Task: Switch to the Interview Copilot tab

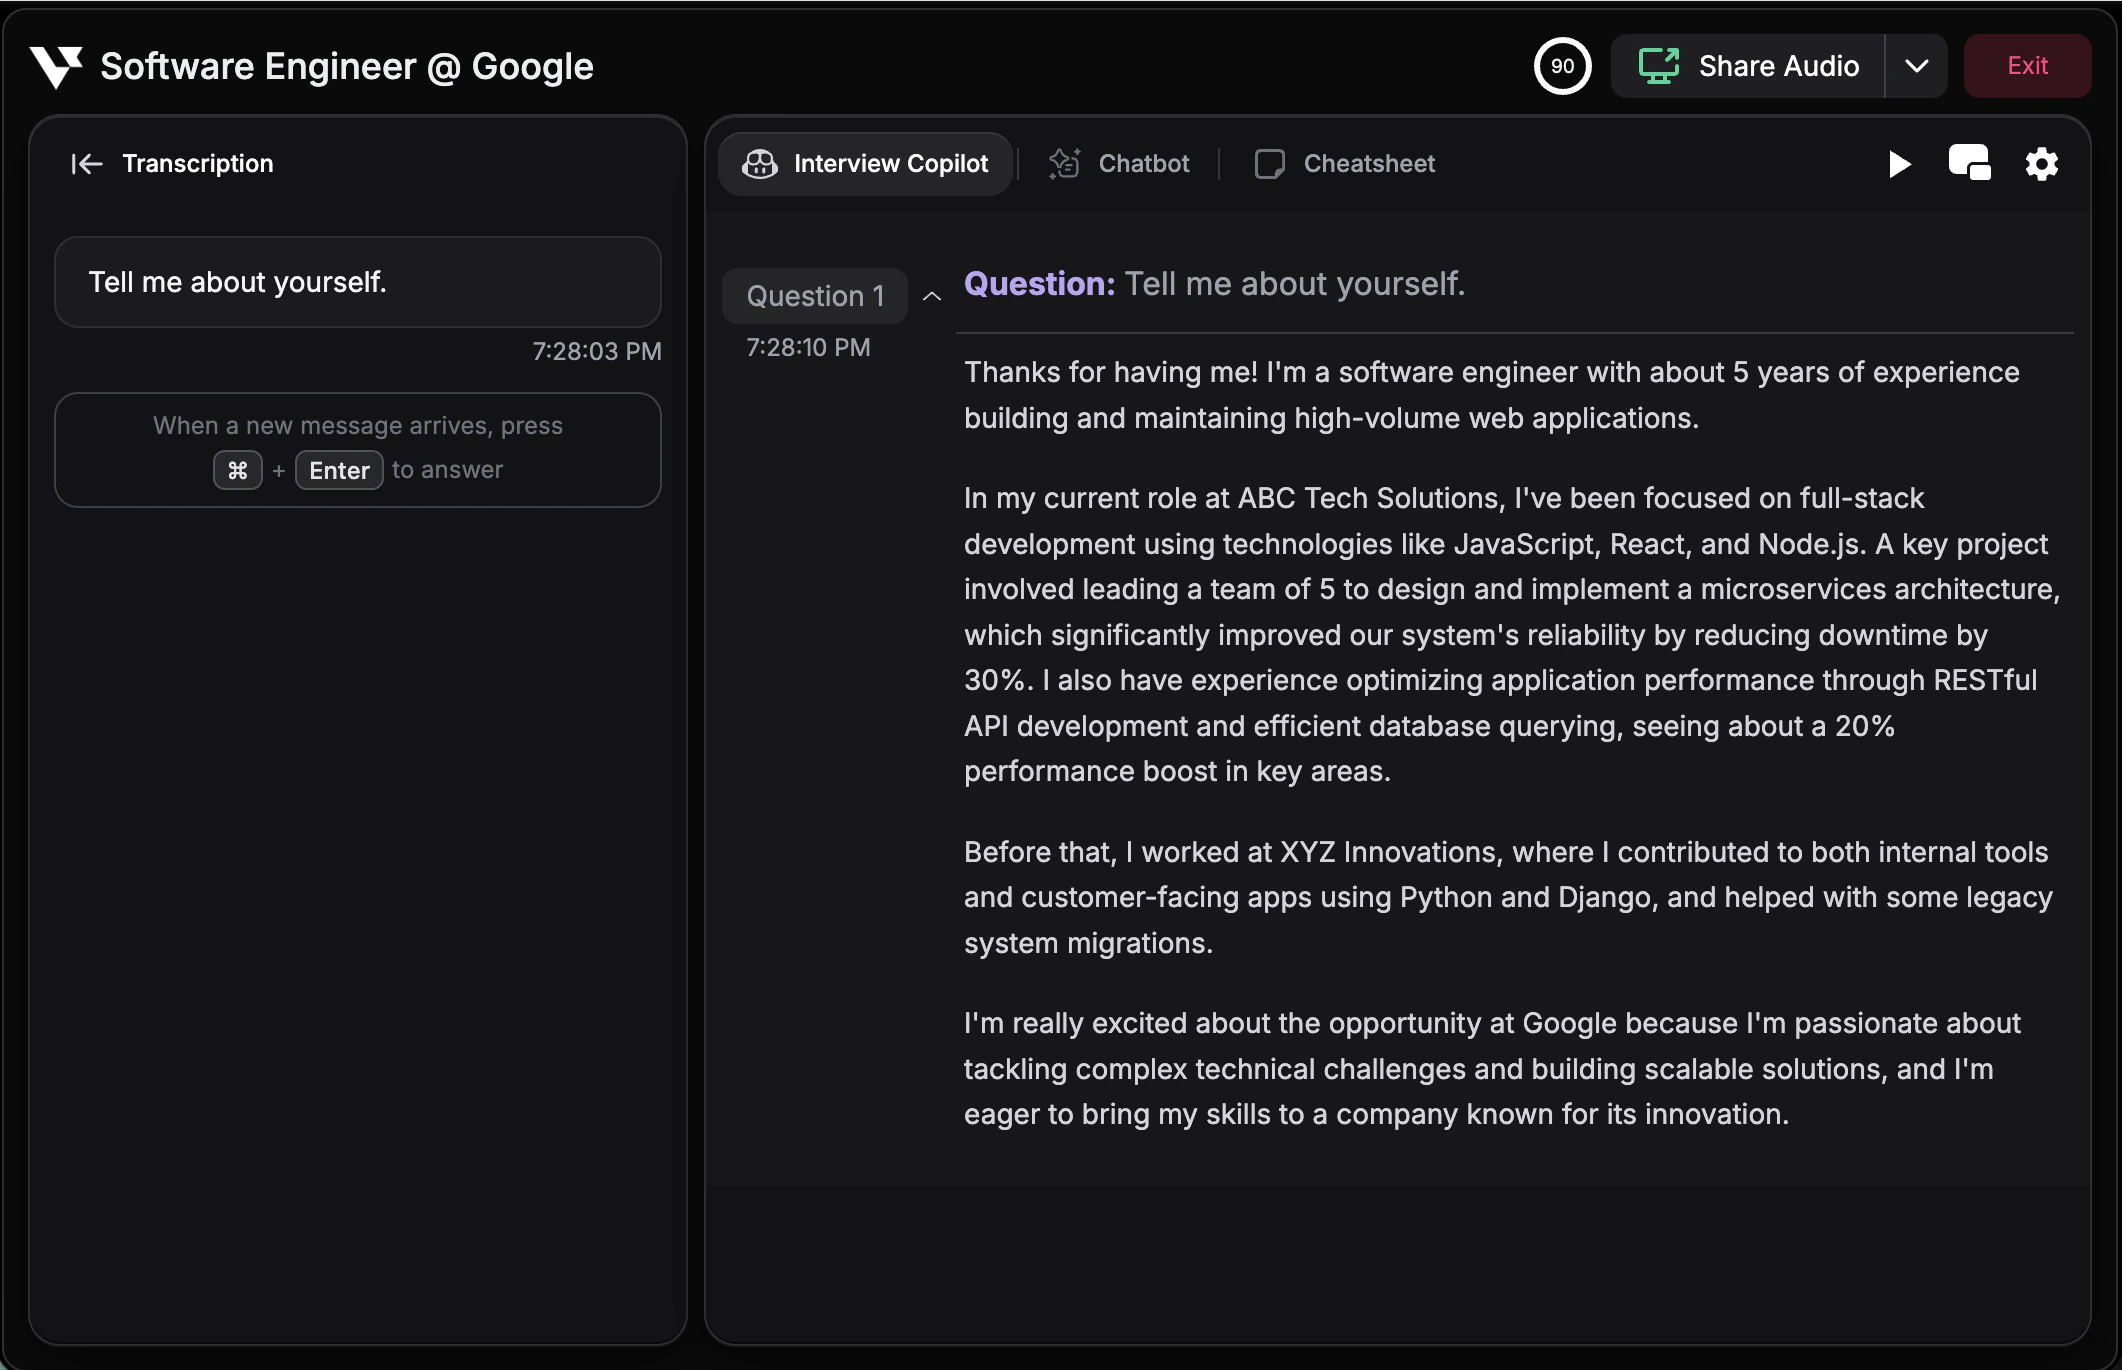Action: 865,164
